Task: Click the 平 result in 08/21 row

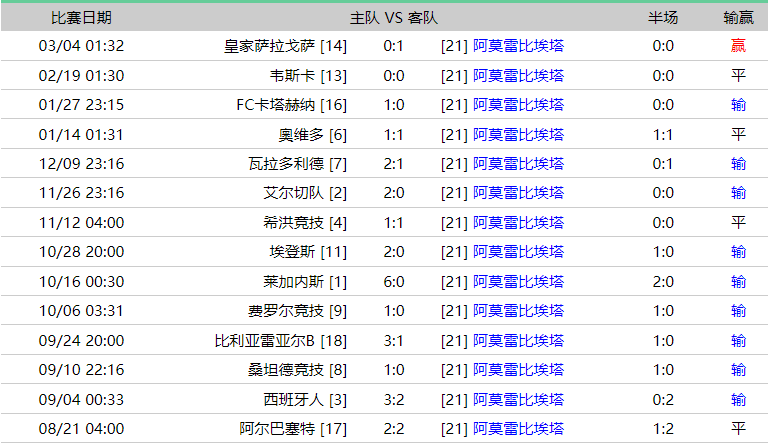Action: tap(738, 429)
